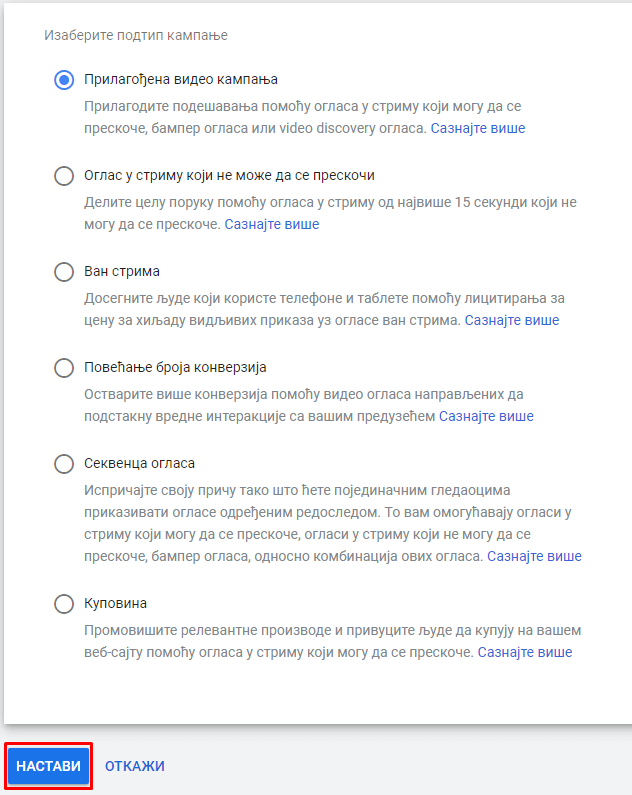
Task: Click the ОТКАЖИ button
Action: point(135,766)
